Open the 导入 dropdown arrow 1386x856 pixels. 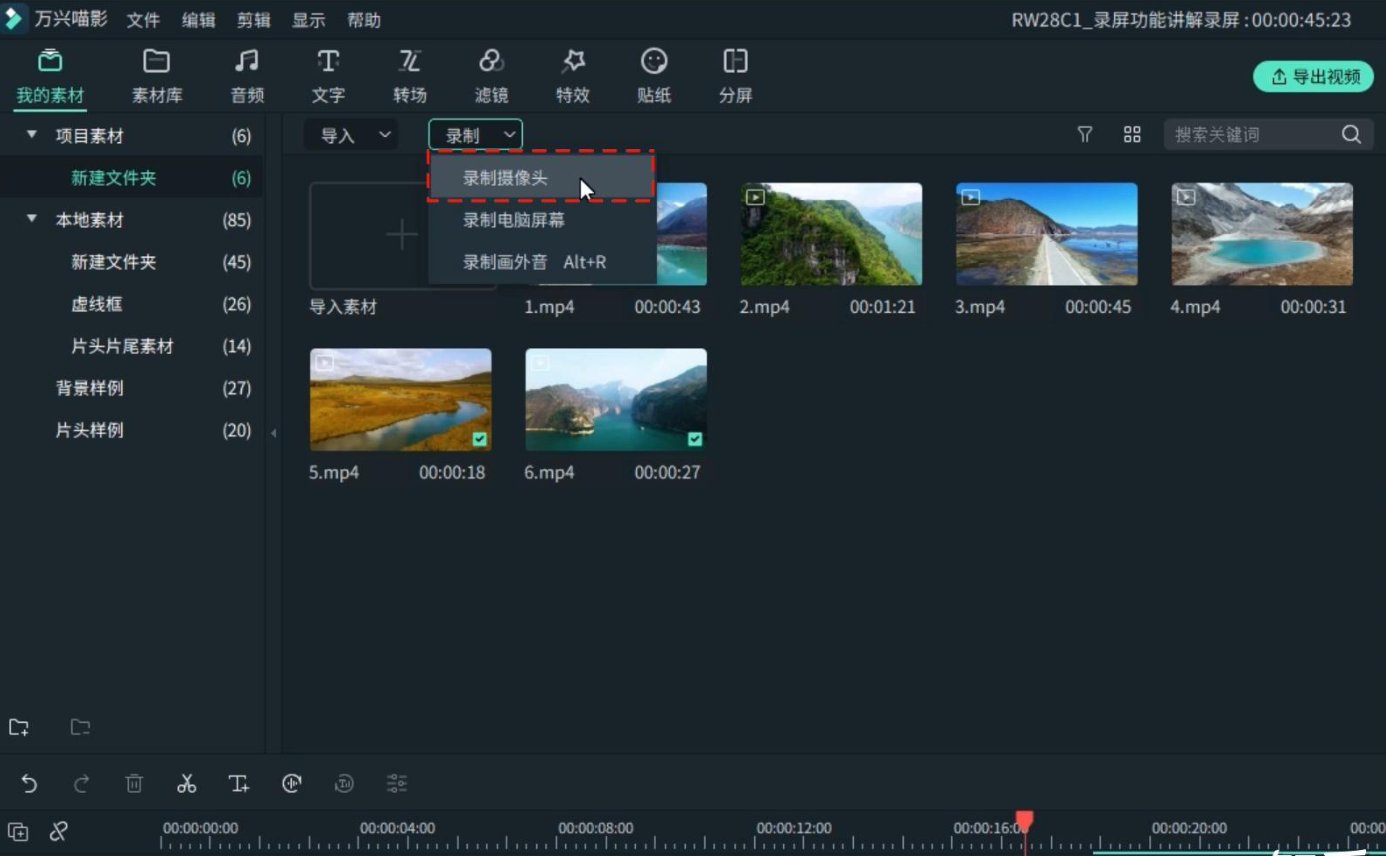click(x=383, y=134)
